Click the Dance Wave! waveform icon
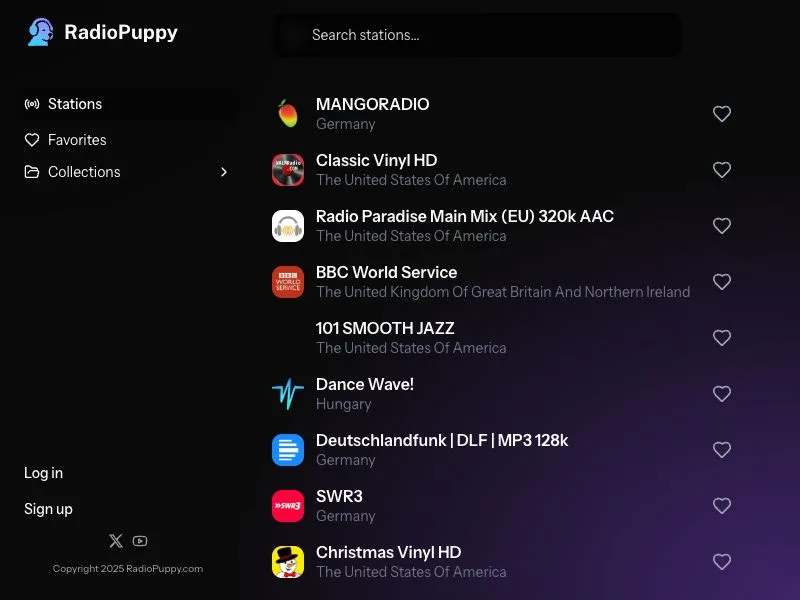Image resolution: width=800 pixels, height=600 pixels. click(288, 394)
